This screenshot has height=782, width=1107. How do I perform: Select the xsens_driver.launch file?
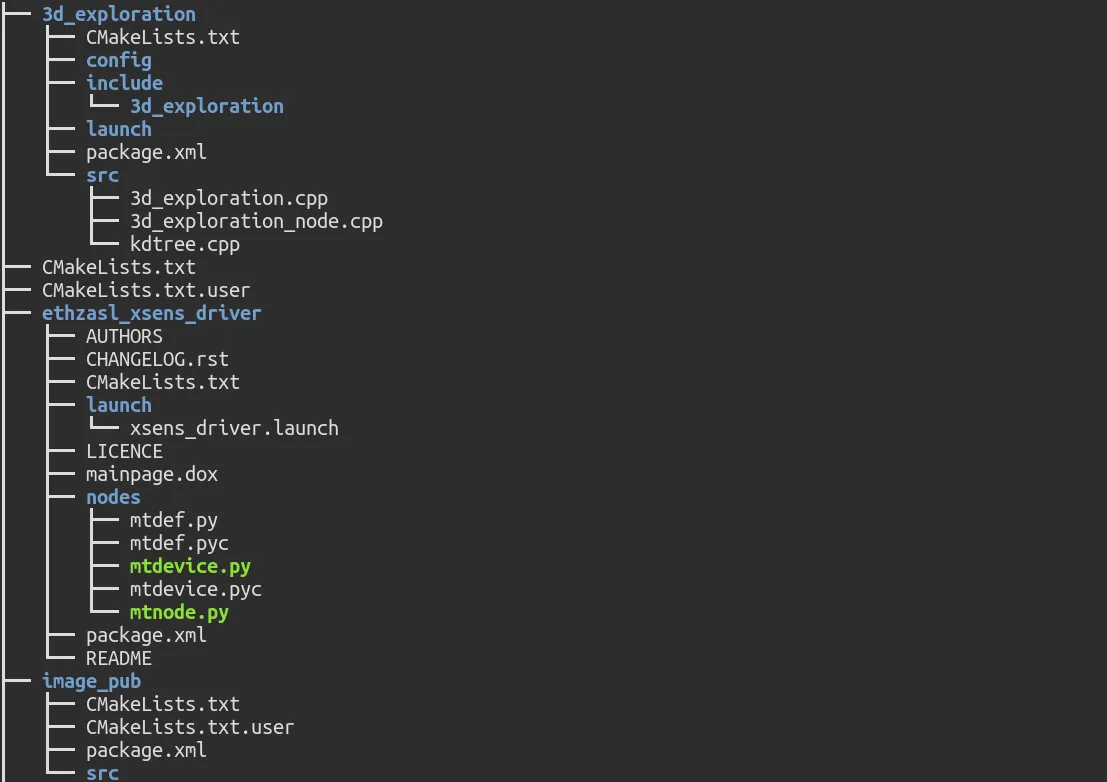234,428
